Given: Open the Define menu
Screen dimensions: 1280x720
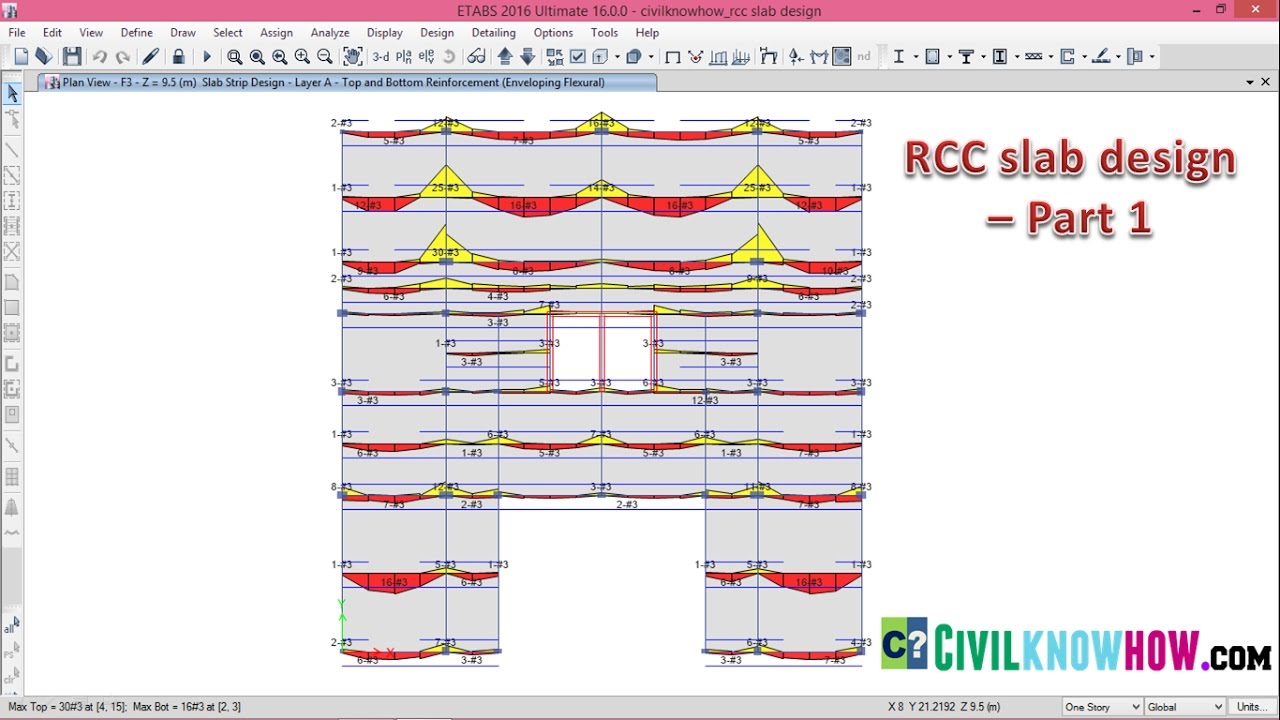Looking at the screenshot, I should click(x=137, y=33).
